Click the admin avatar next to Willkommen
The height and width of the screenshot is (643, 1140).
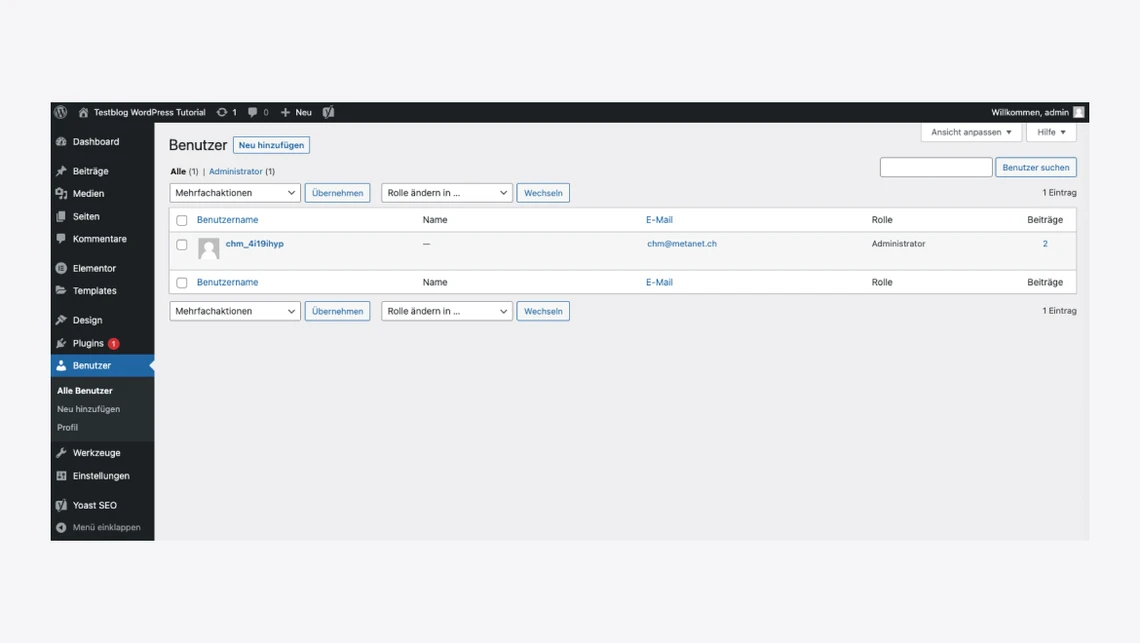coord(1078,112)
